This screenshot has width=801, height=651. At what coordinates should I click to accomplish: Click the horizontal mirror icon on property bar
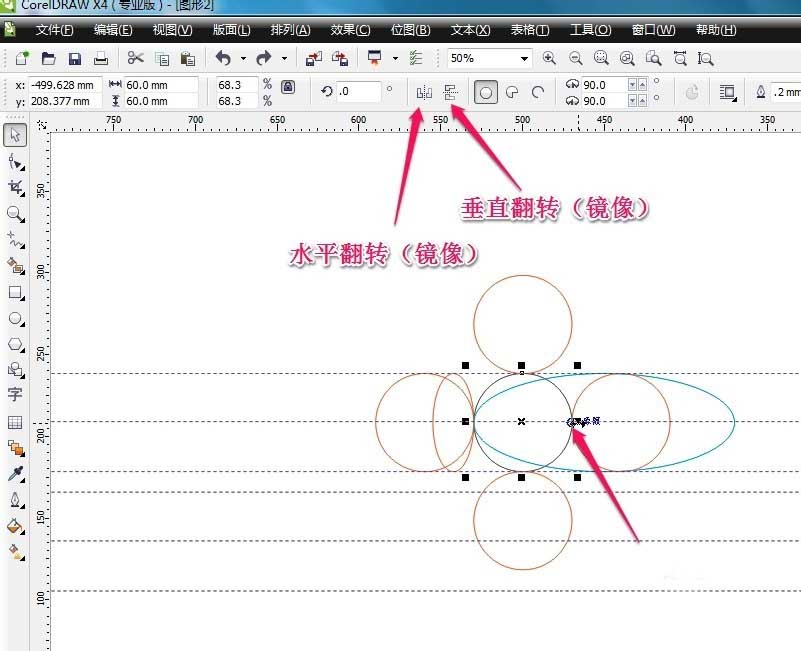(x=423, y=90)
